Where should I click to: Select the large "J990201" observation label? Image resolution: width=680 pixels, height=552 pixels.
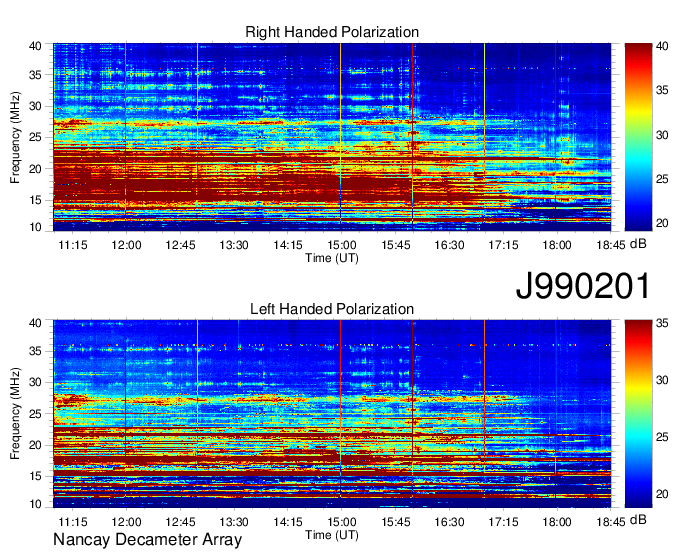[583, 286]
